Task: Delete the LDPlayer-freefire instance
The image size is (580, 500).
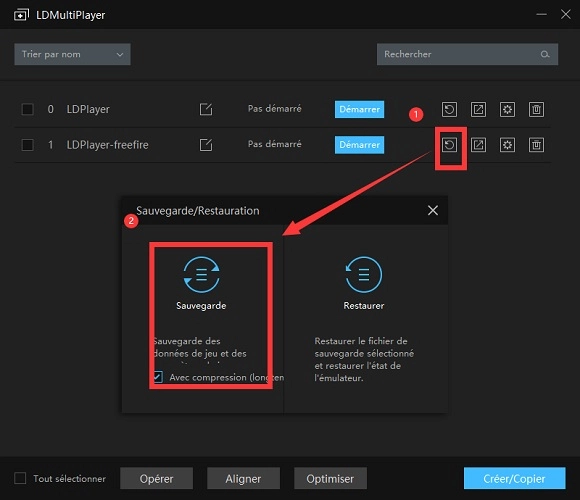Action: click(536, 145)
